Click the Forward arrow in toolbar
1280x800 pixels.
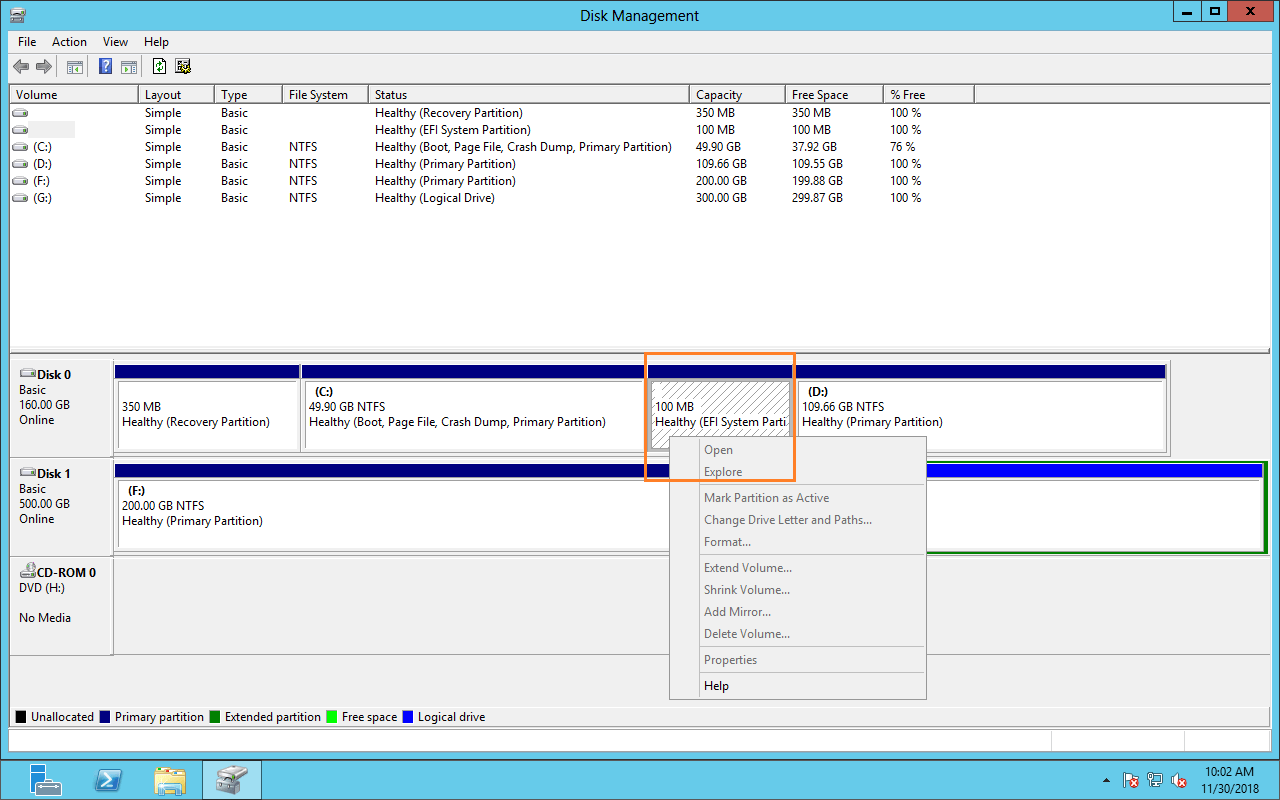(x=43, y=67)
